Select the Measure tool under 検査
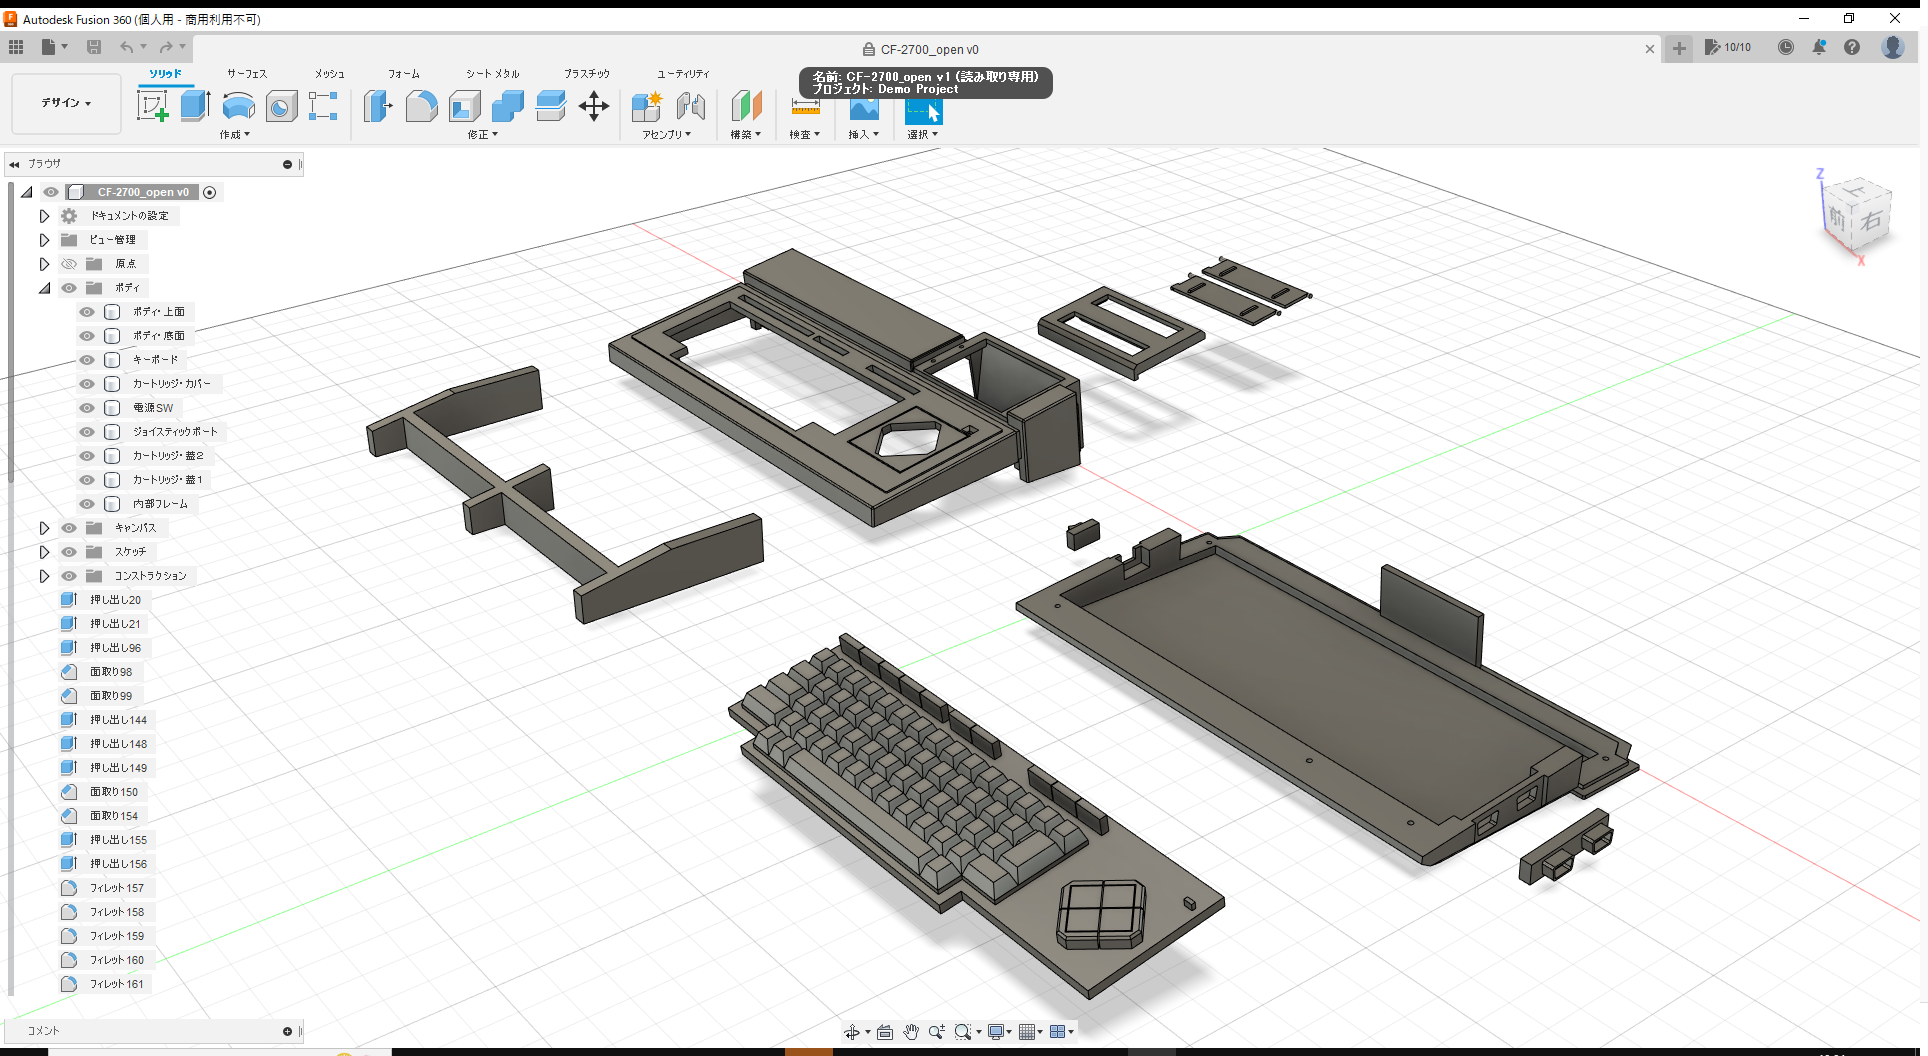This screenshot has height=1056, width=1928. tap(805, 107)
